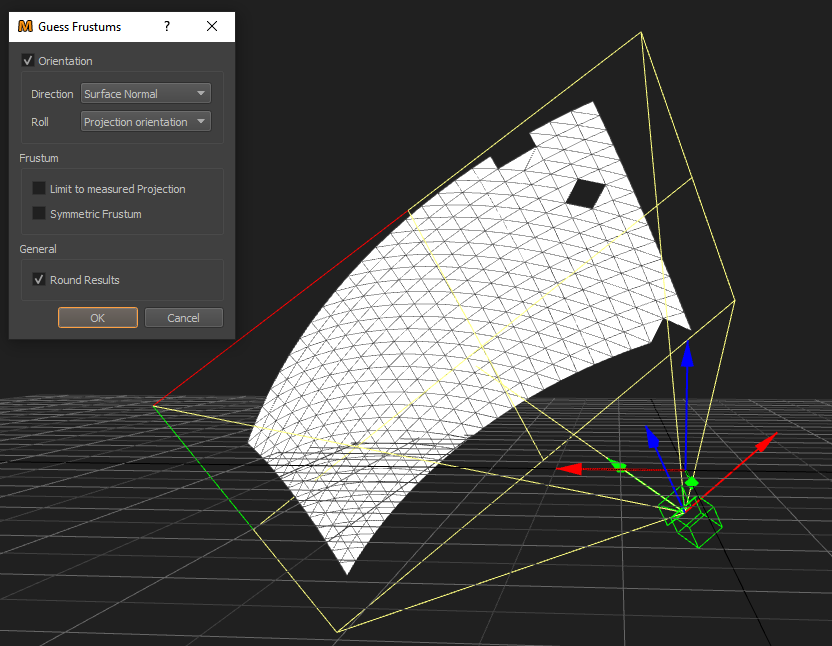
Task: Enable Limit to measured Projection
Action: click(39, 188)
